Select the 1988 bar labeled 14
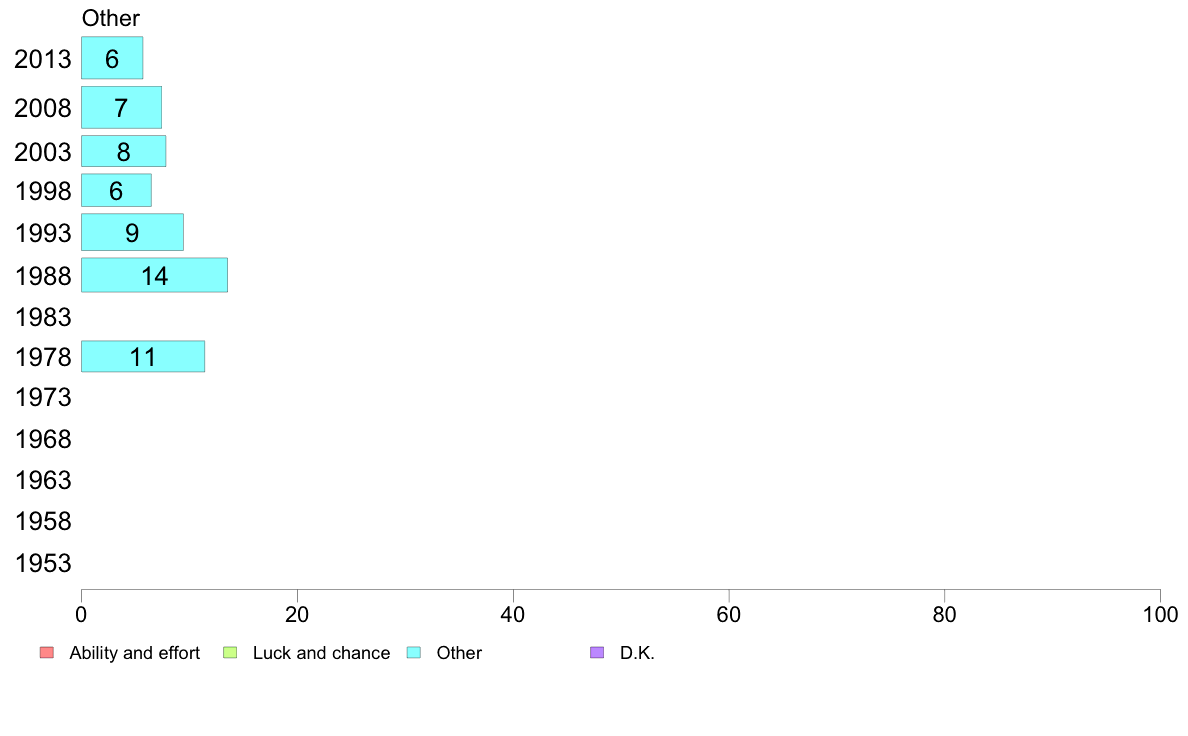This screenshot has width=1188, height=736. [155, 275]
